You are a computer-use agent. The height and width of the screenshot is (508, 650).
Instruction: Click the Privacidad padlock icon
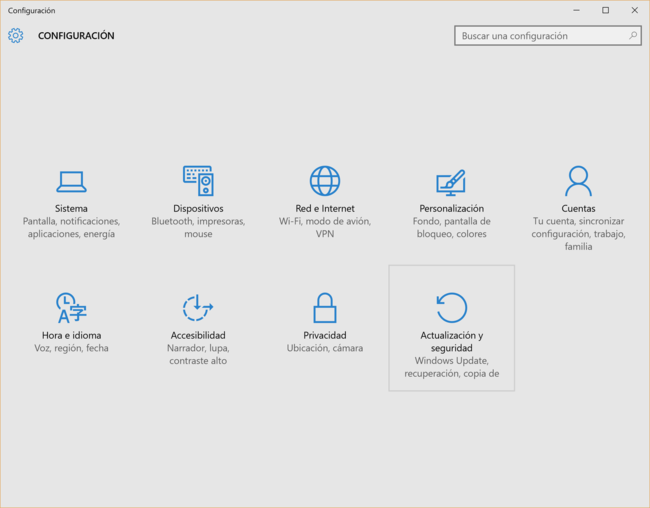click(x=325, y=308)
